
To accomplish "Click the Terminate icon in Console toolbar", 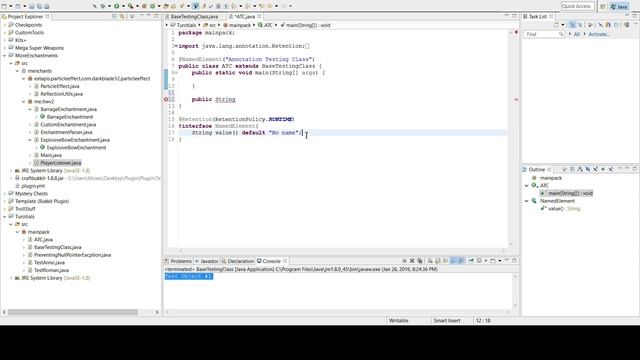I will [404, 260].
